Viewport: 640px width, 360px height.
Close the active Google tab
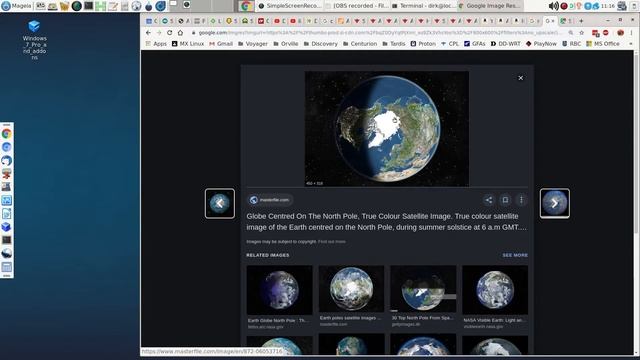pyautogui.click(x=553, y=21)
